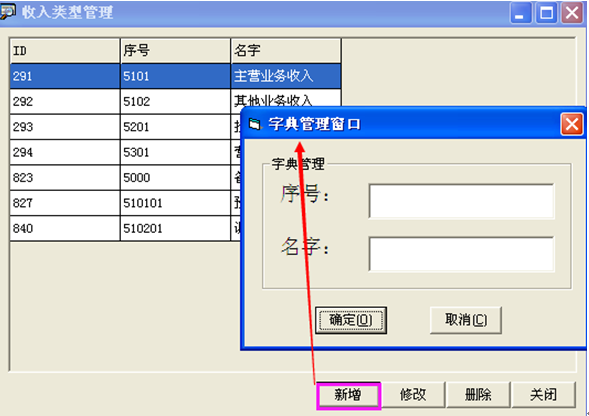Select the 5102 sequence cell
The width and height of the screenshot is (589, 416).
tap(175, 101)
